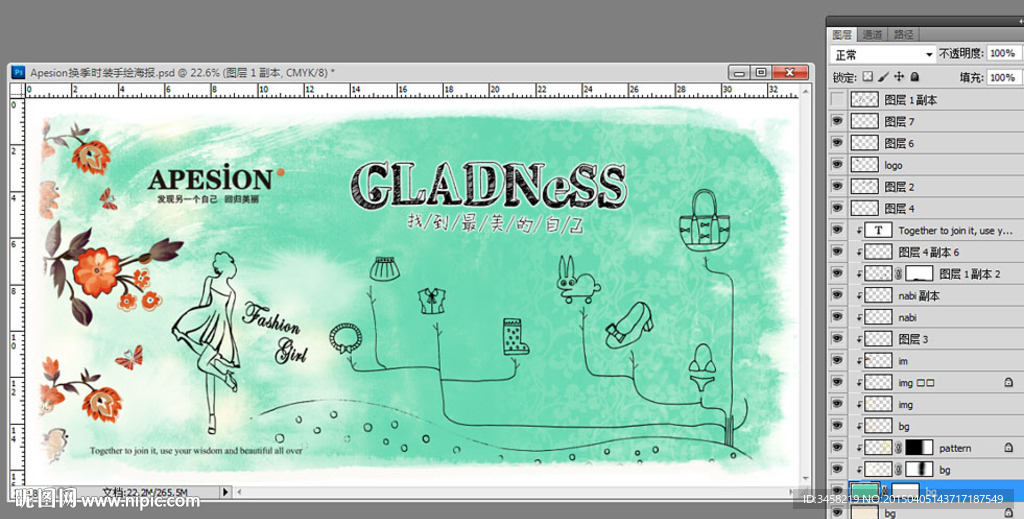Screen dimensions: 1024x519
Task: Click the 图层 7 layer thumbnail
Action: [x=865, y=121]
